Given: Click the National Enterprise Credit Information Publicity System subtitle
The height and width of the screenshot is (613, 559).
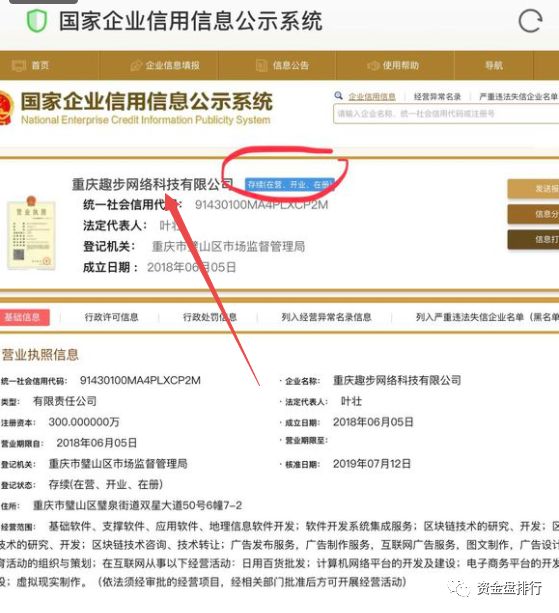Looking at the screenshot, I should (x=145, y=120).
